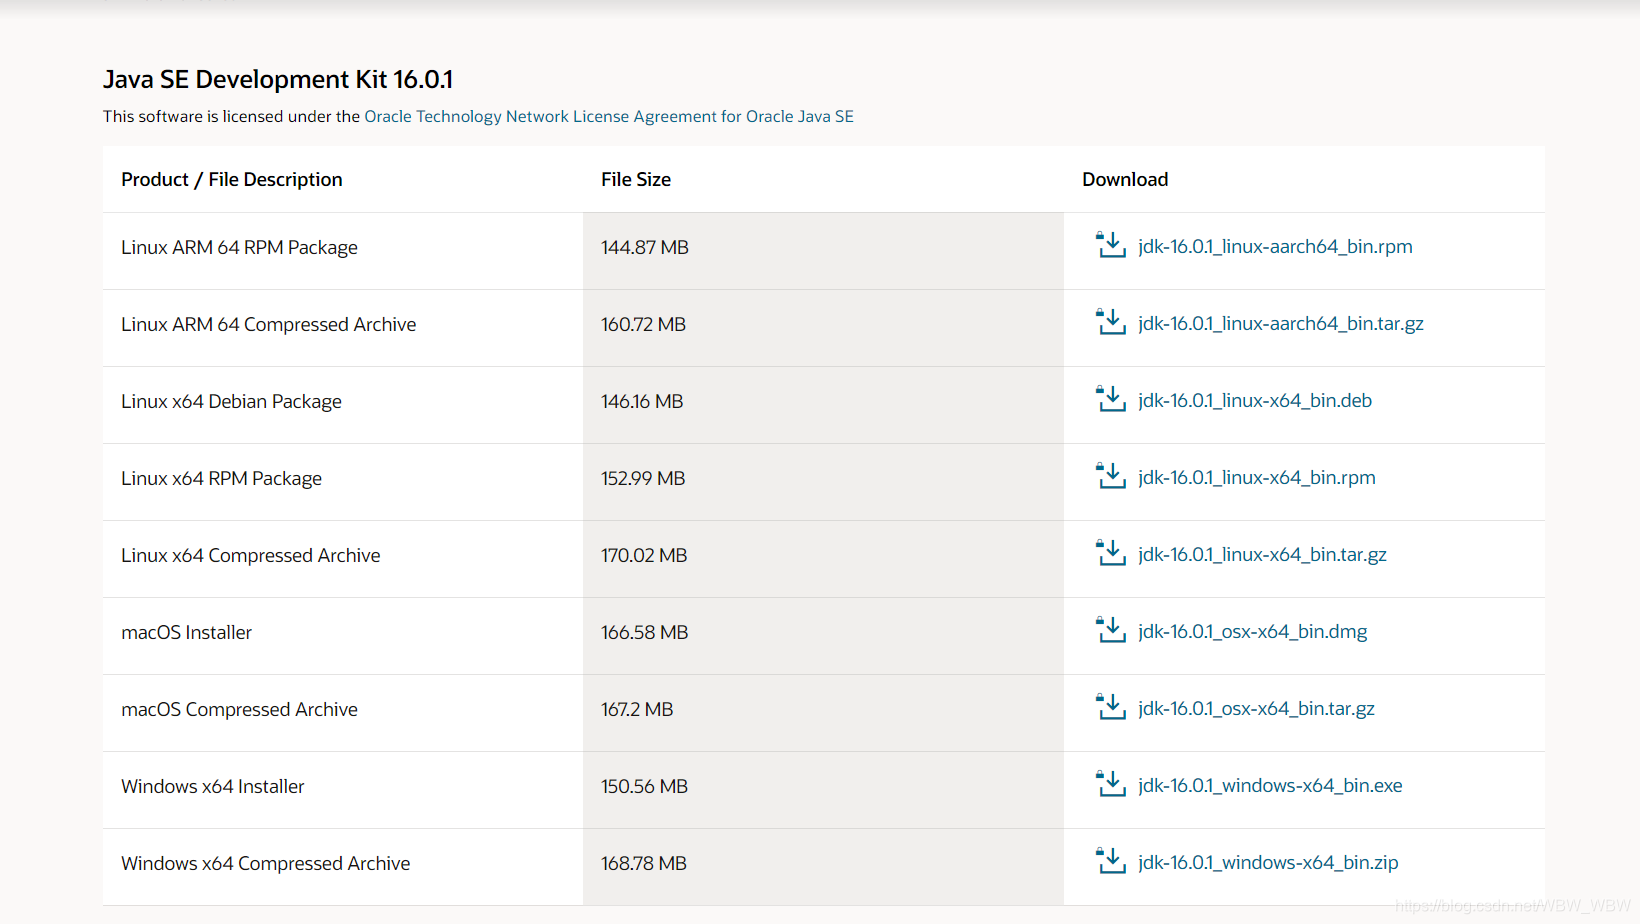
Task: Select Windows x64 Installer text
Action: 213,786
